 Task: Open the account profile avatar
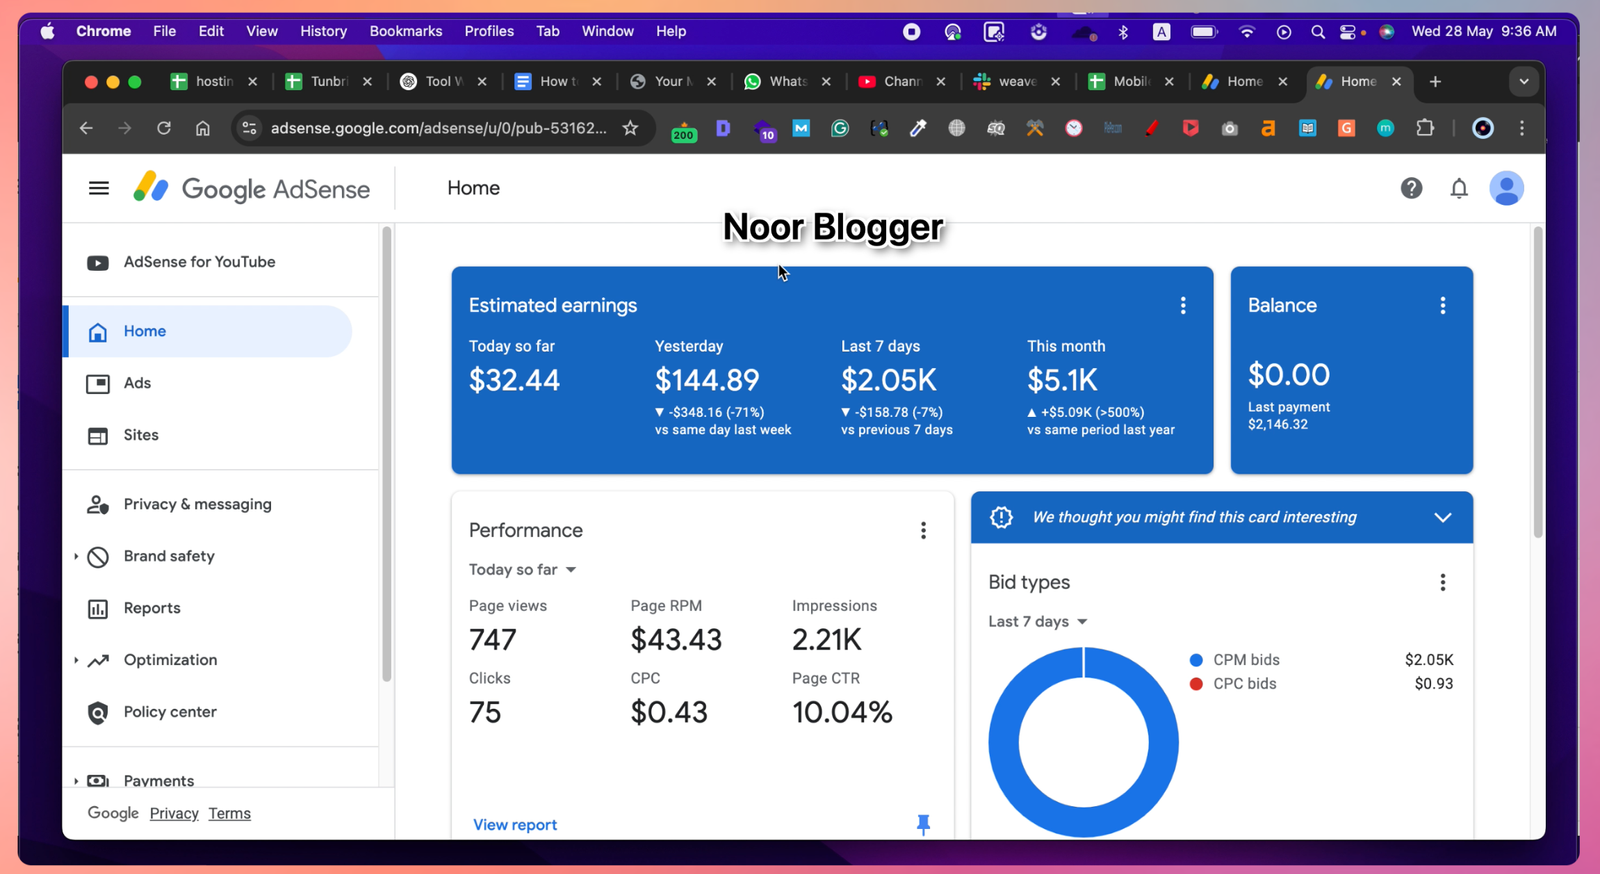1506,188
